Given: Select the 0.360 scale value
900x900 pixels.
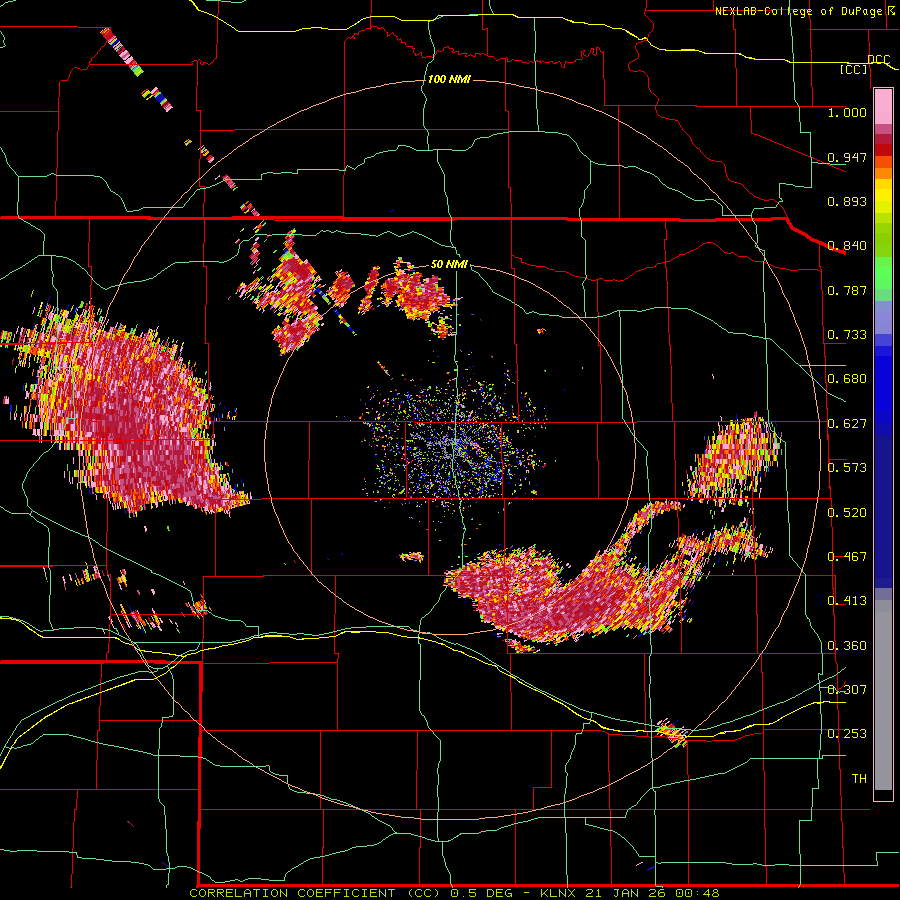Looking at the screenshot, I should [847, 646].
